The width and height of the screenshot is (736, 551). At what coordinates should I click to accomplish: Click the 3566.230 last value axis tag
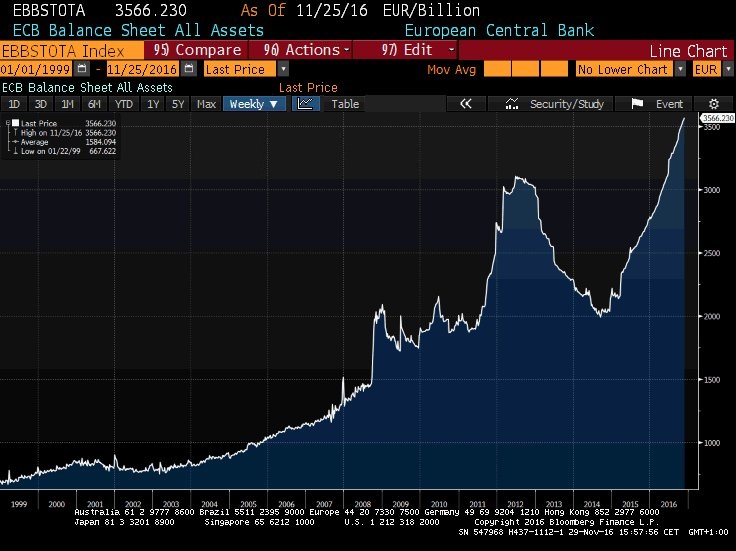coord(717,118)
